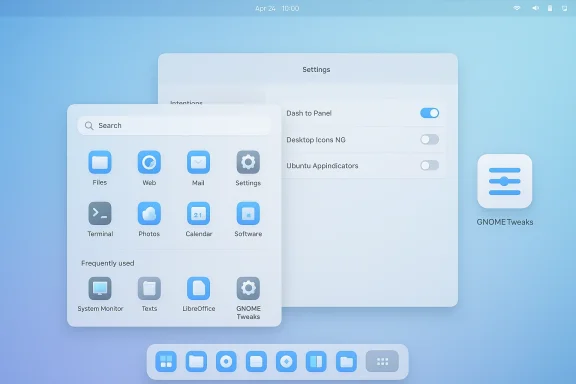Image resolution: width=576 pixels, height=384 pixels.
Task: Launch the Web browser app
Action: [x=149, y=162]
